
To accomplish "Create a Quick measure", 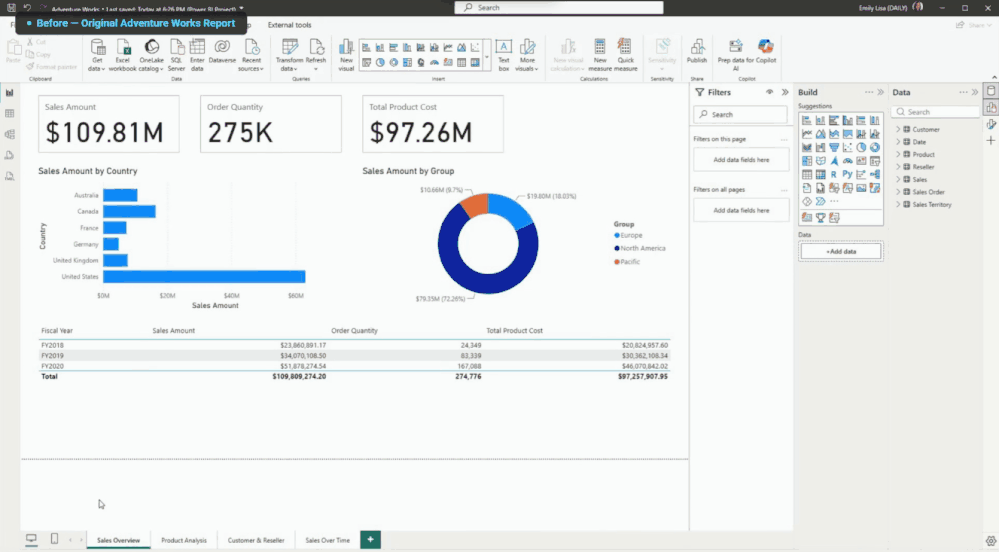I will tap(626, 55).
